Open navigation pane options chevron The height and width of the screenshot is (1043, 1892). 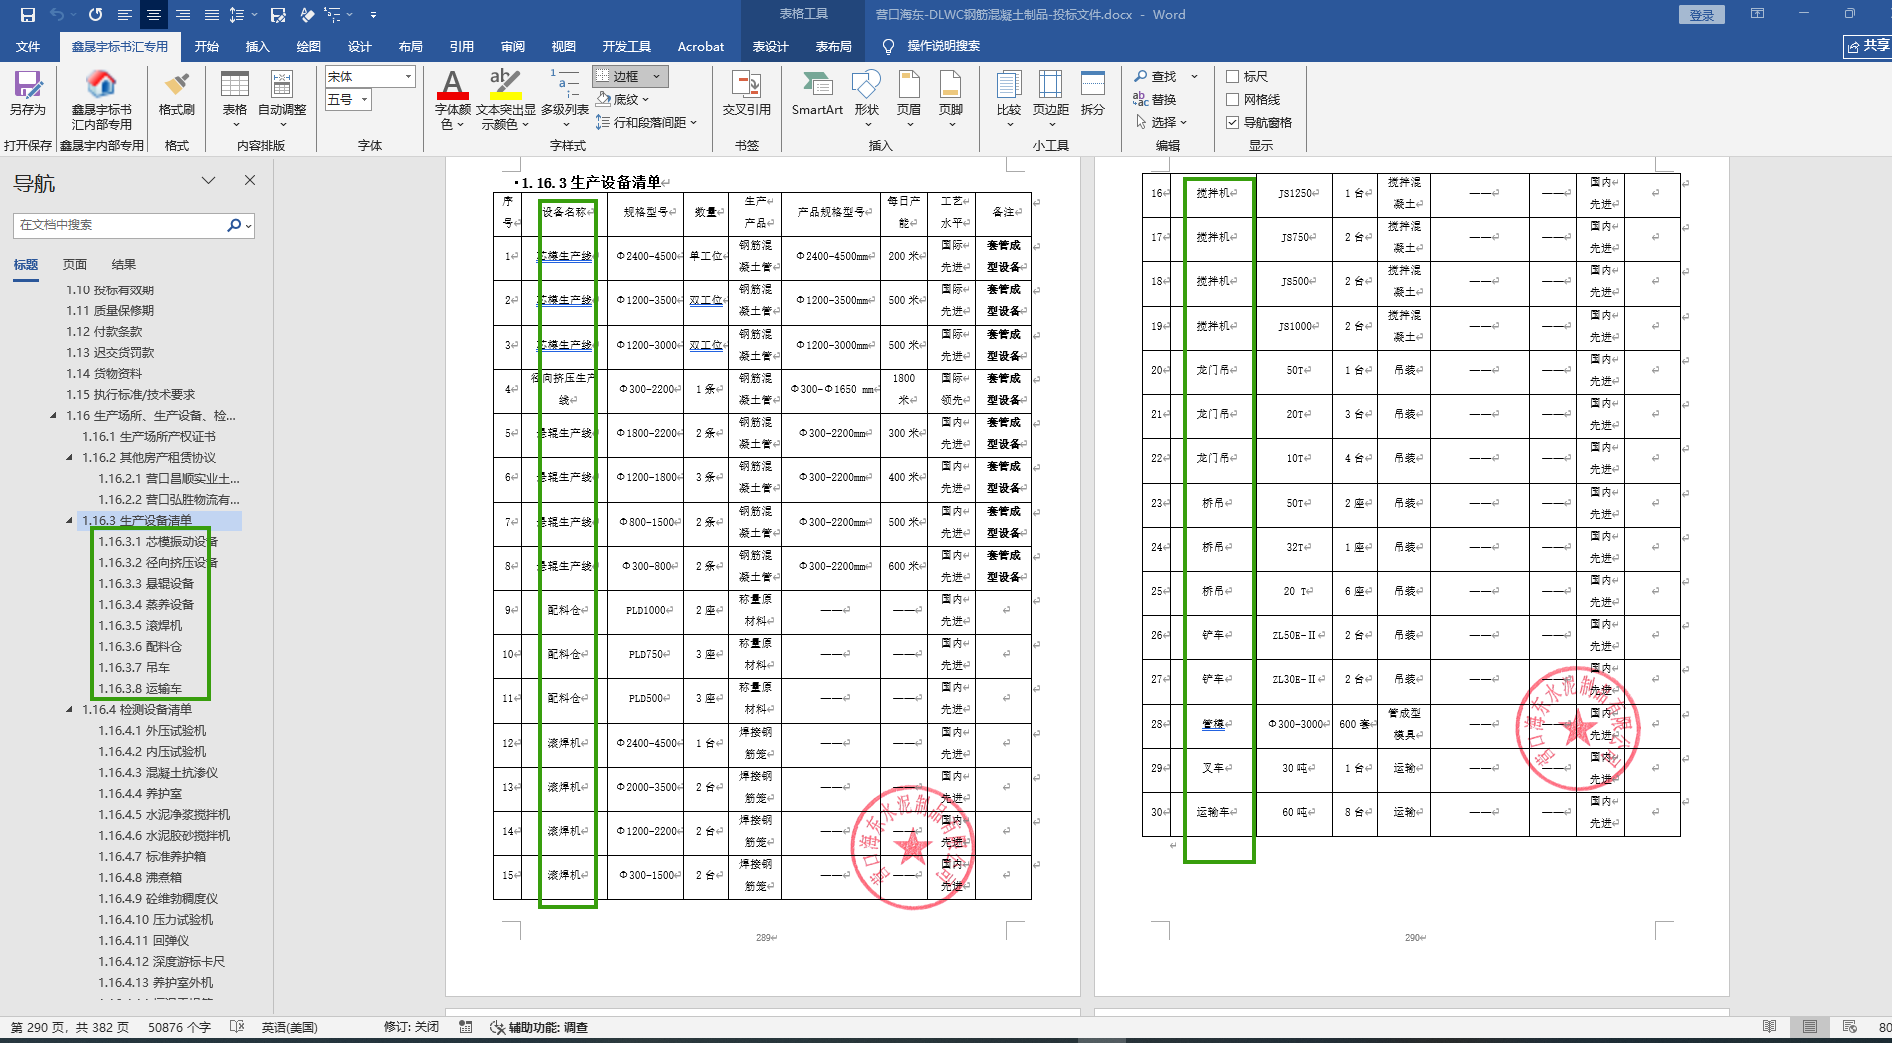[x=209, y=180]
